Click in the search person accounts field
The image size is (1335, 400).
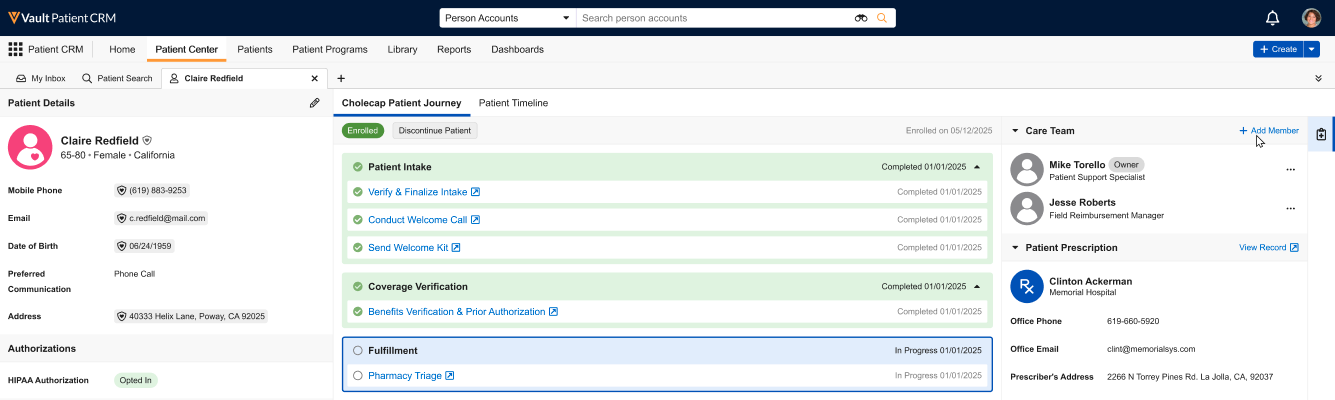[x=712, y=18]
